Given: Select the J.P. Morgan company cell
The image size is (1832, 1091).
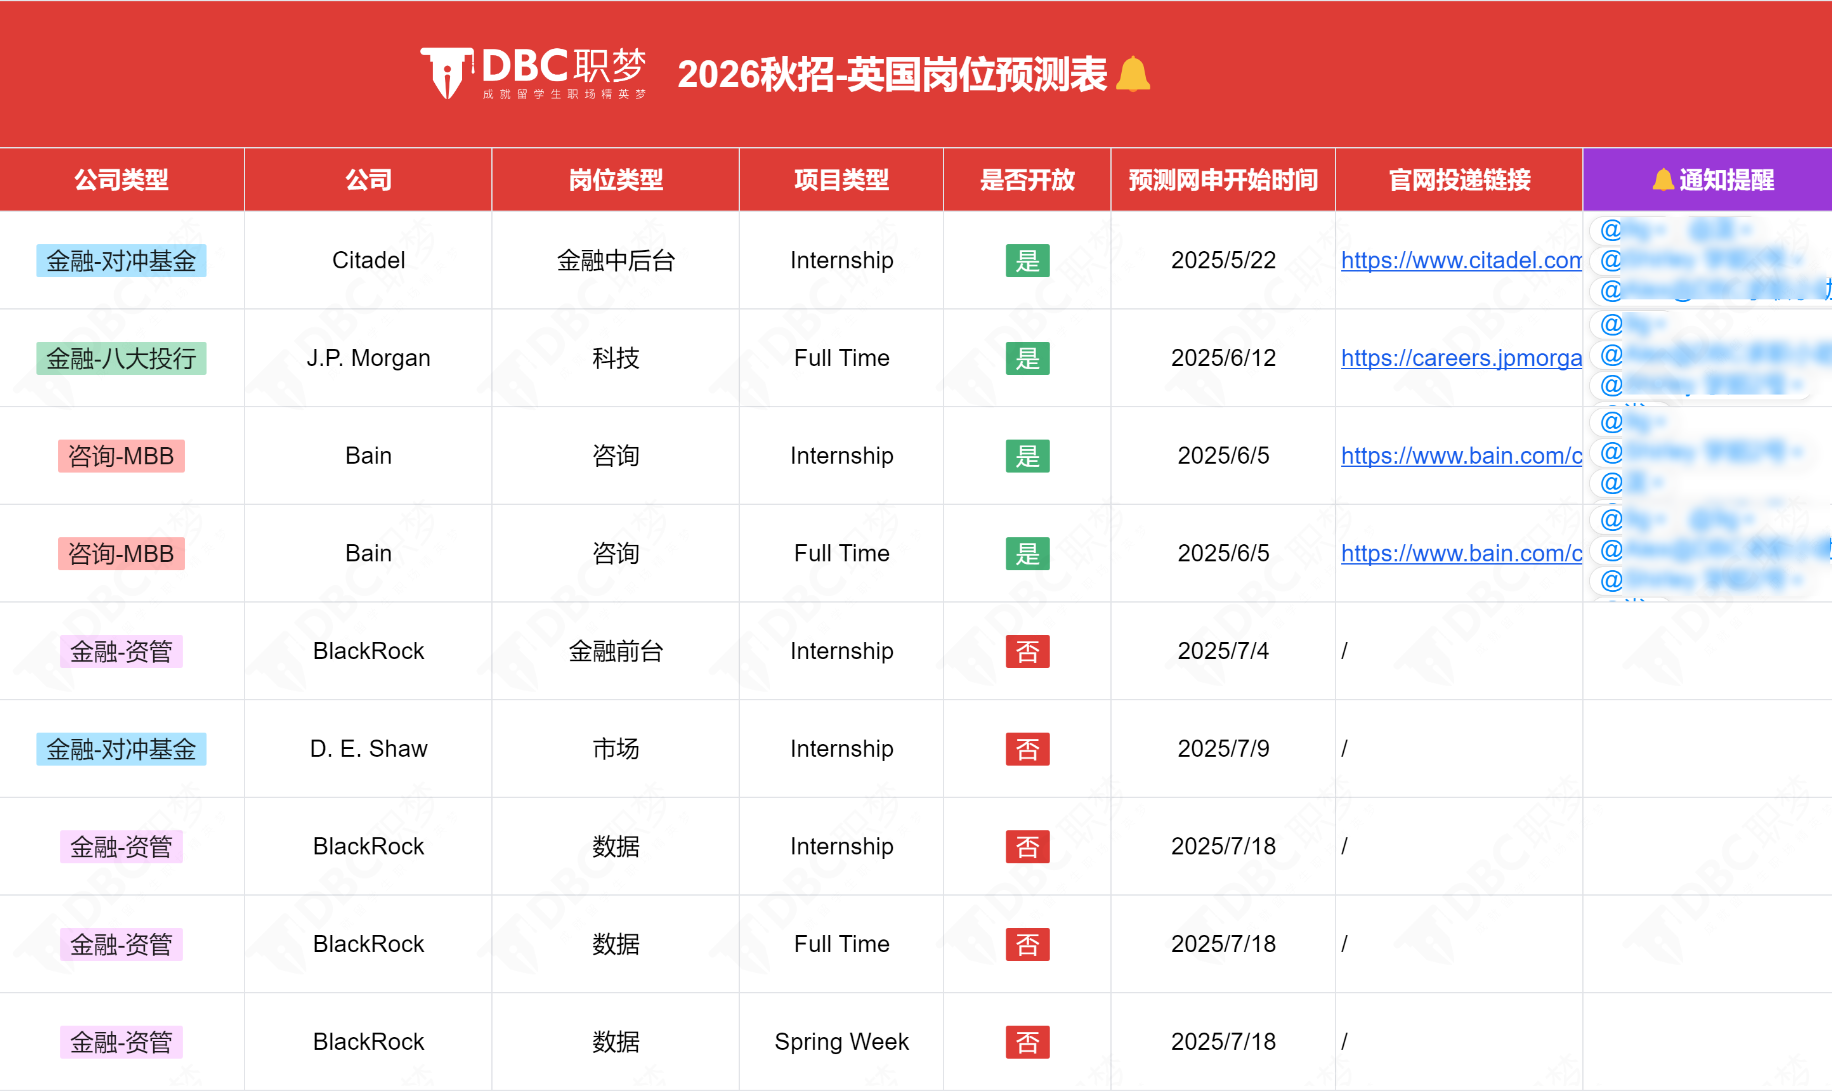Looking at the screenshot, I should click(368, 358).
